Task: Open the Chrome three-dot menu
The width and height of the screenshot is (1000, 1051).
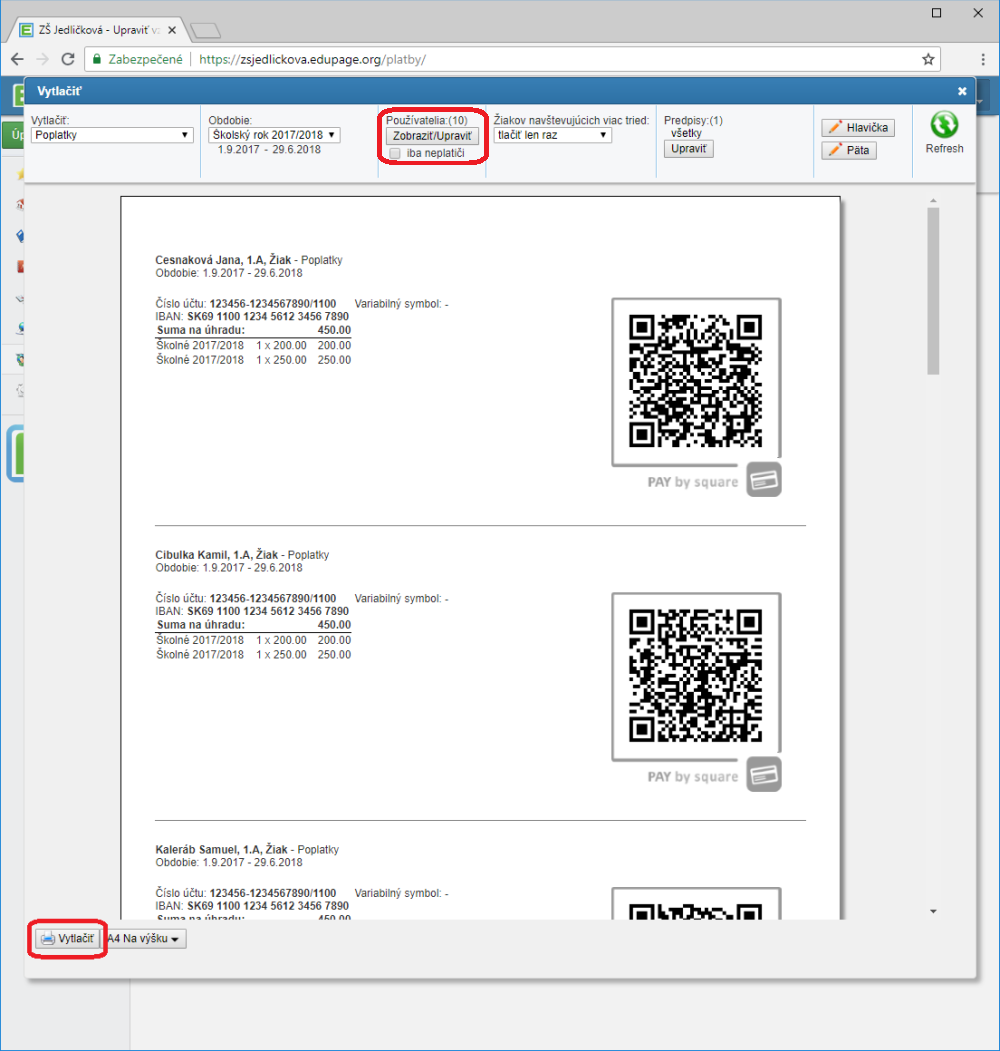Action: 983,59
